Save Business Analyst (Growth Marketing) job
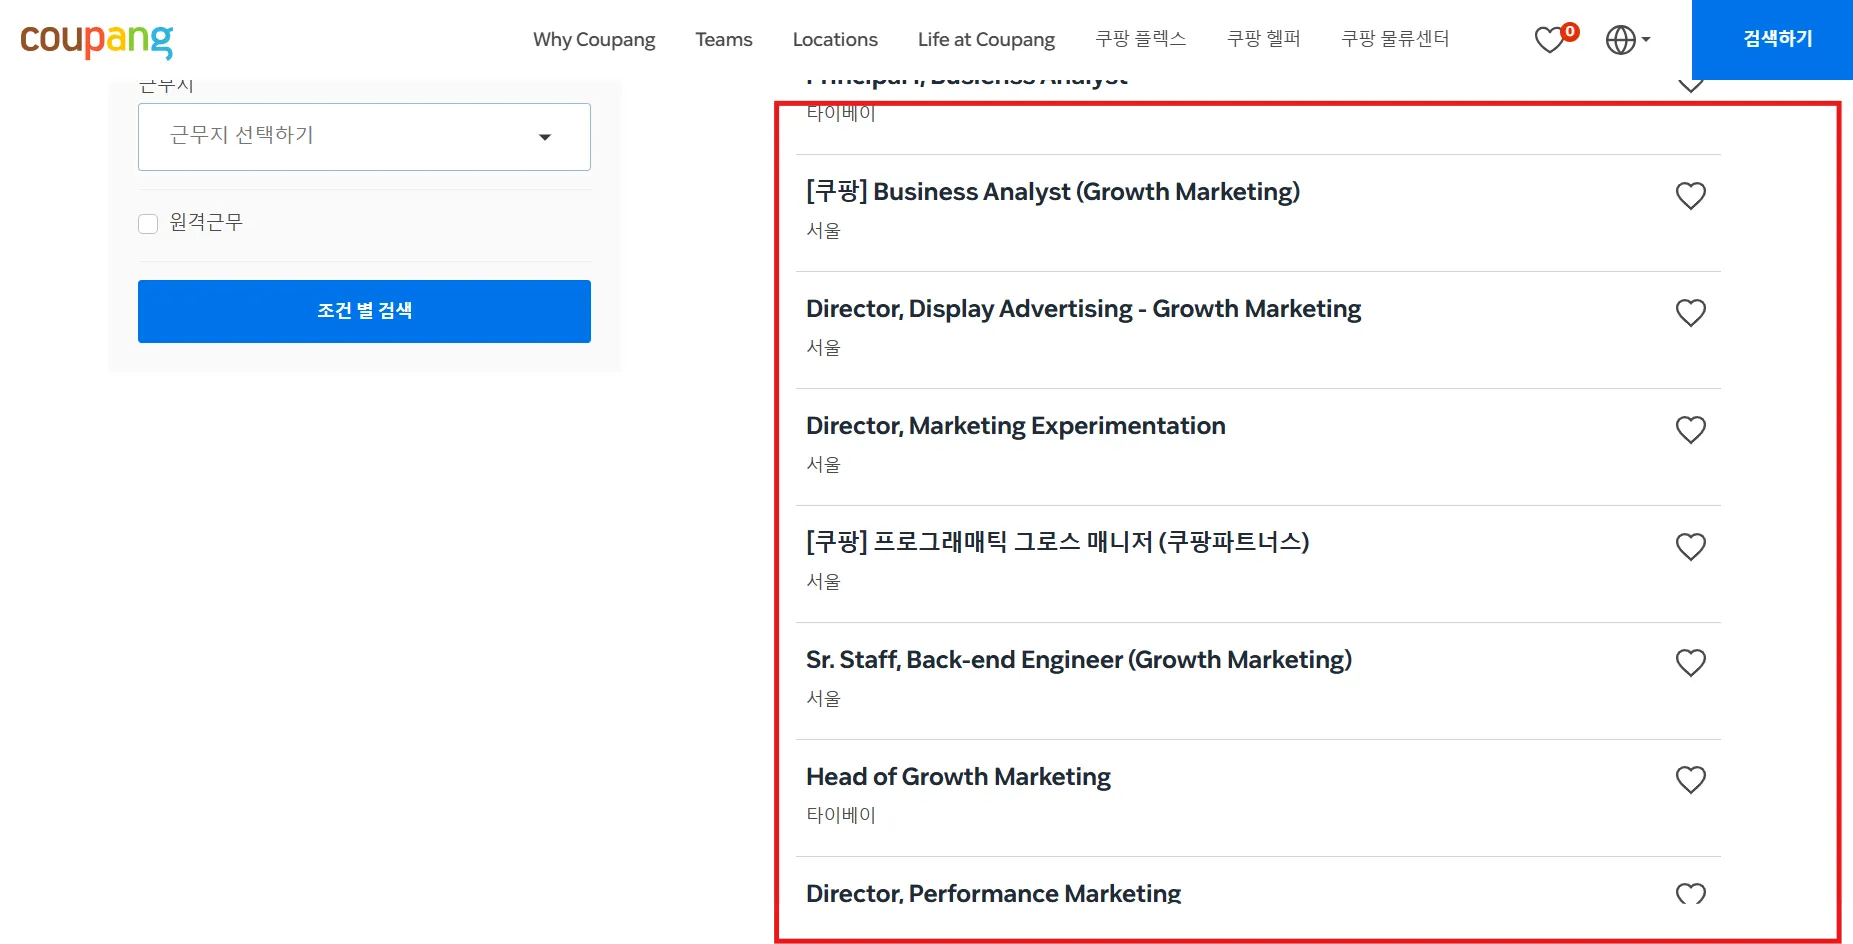The height and width of the screenshot is (944, 1853). tap(1691, 196)
